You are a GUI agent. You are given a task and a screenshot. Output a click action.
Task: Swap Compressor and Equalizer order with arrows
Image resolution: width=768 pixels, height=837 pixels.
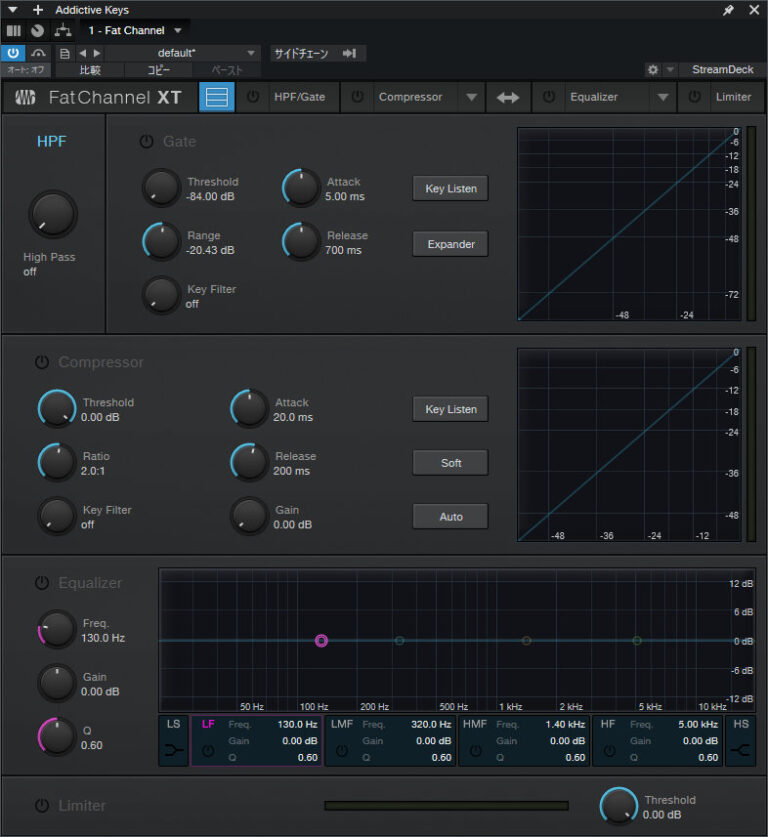click(508, 97)
